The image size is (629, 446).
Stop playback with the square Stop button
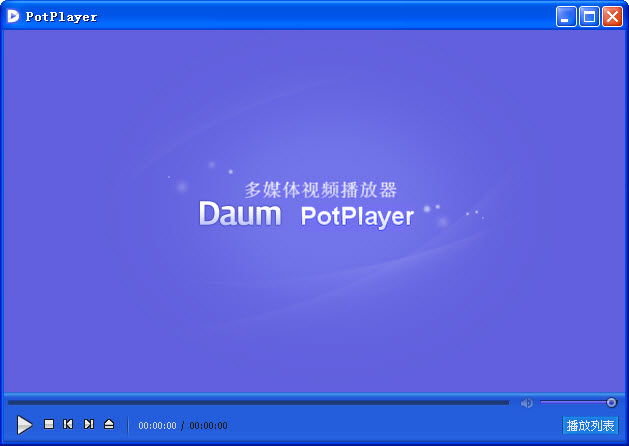point(49,424)
